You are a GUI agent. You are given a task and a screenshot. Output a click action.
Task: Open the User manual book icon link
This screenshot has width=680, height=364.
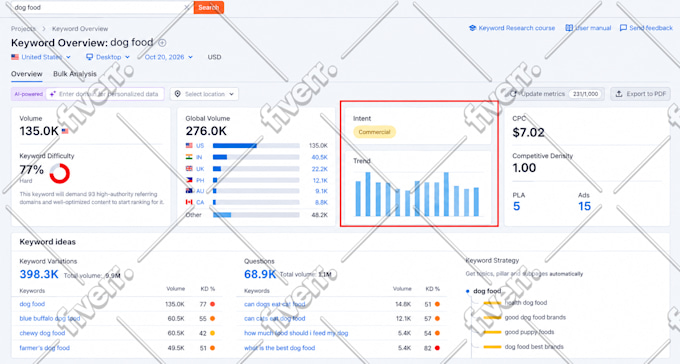coord(569,28)
